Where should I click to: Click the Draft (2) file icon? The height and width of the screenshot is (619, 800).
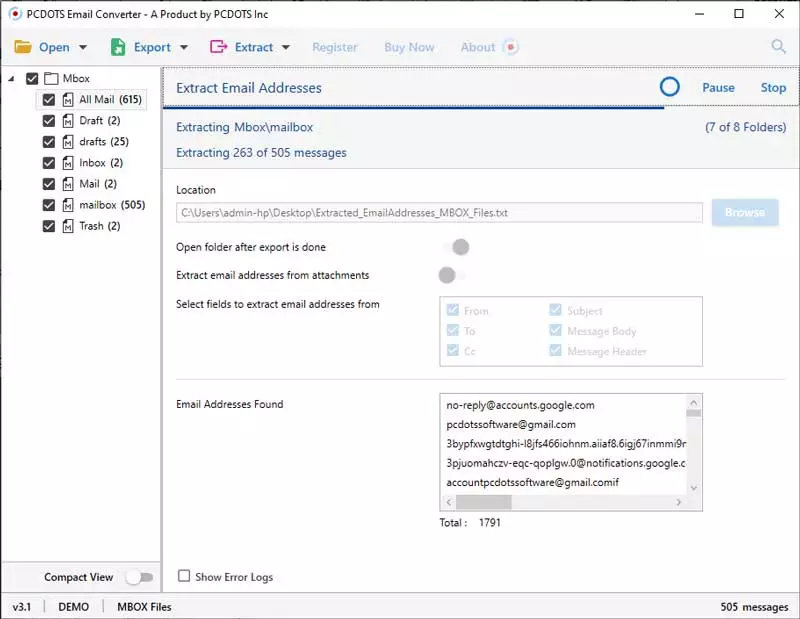tap(68, 121)
